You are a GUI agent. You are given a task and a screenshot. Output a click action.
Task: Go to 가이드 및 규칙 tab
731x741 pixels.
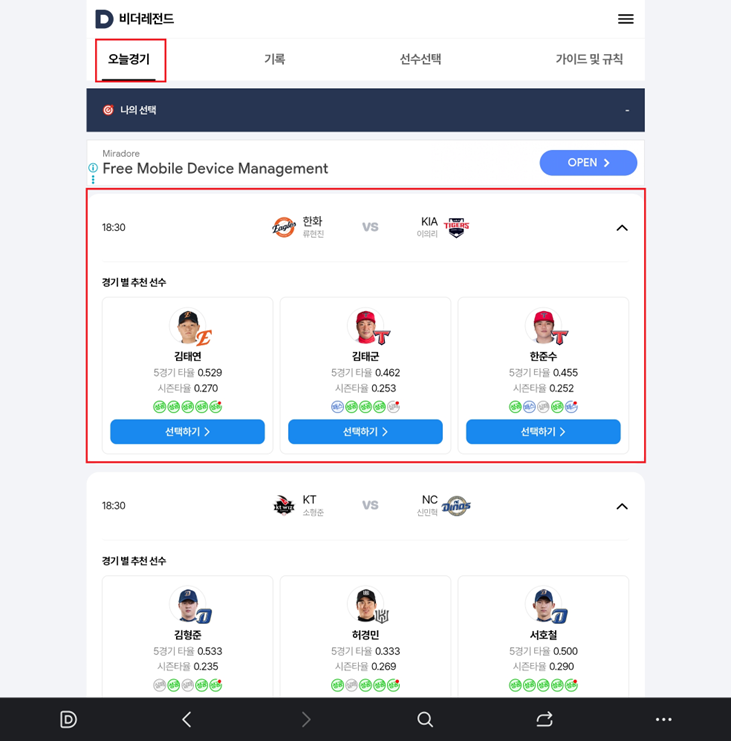point(589,59)
